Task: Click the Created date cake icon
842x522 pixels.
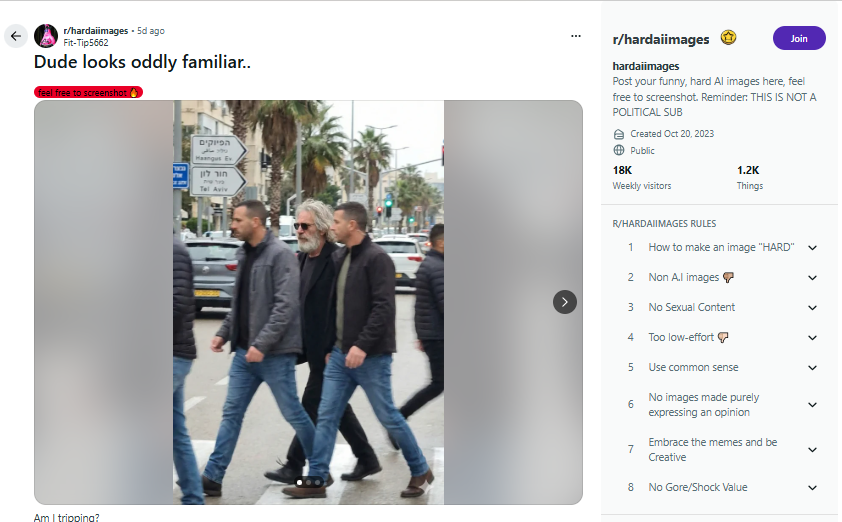Action: point(619,134)
